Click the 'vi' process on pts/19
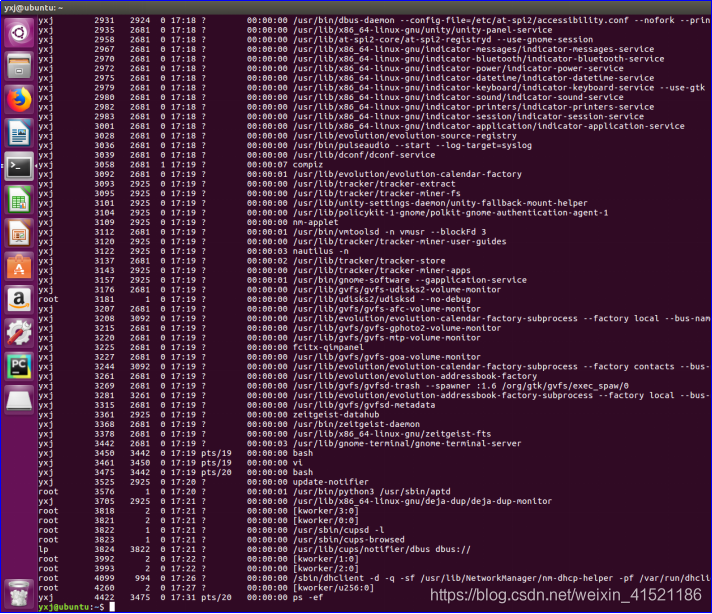 [297, 463]
